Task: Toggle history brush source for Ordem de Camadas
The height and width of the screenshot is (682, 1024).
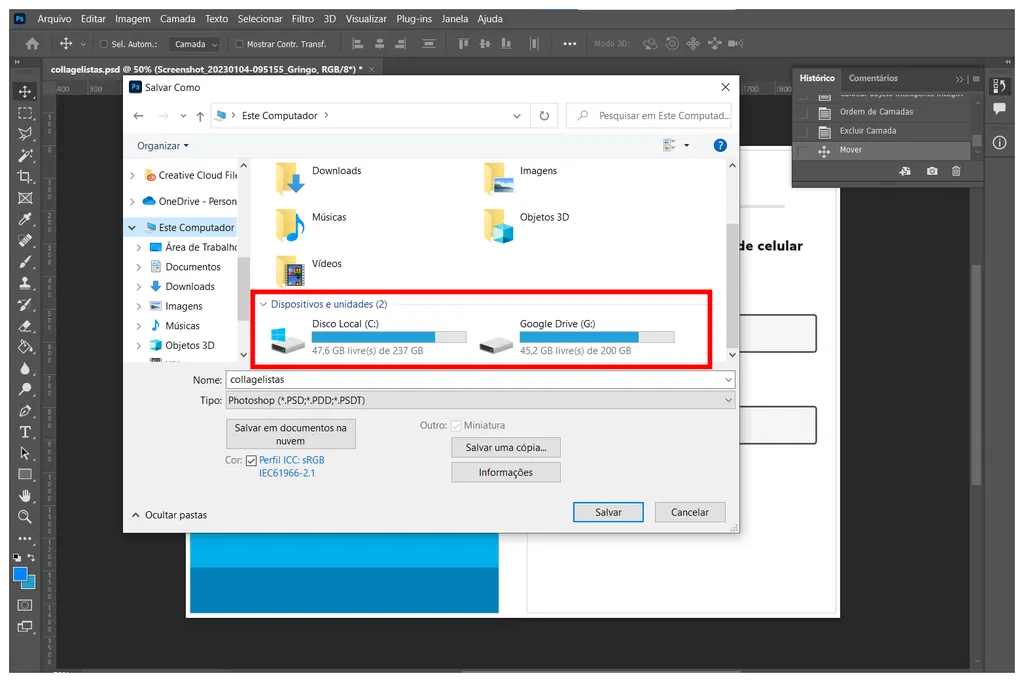Action: coord(802,112)
